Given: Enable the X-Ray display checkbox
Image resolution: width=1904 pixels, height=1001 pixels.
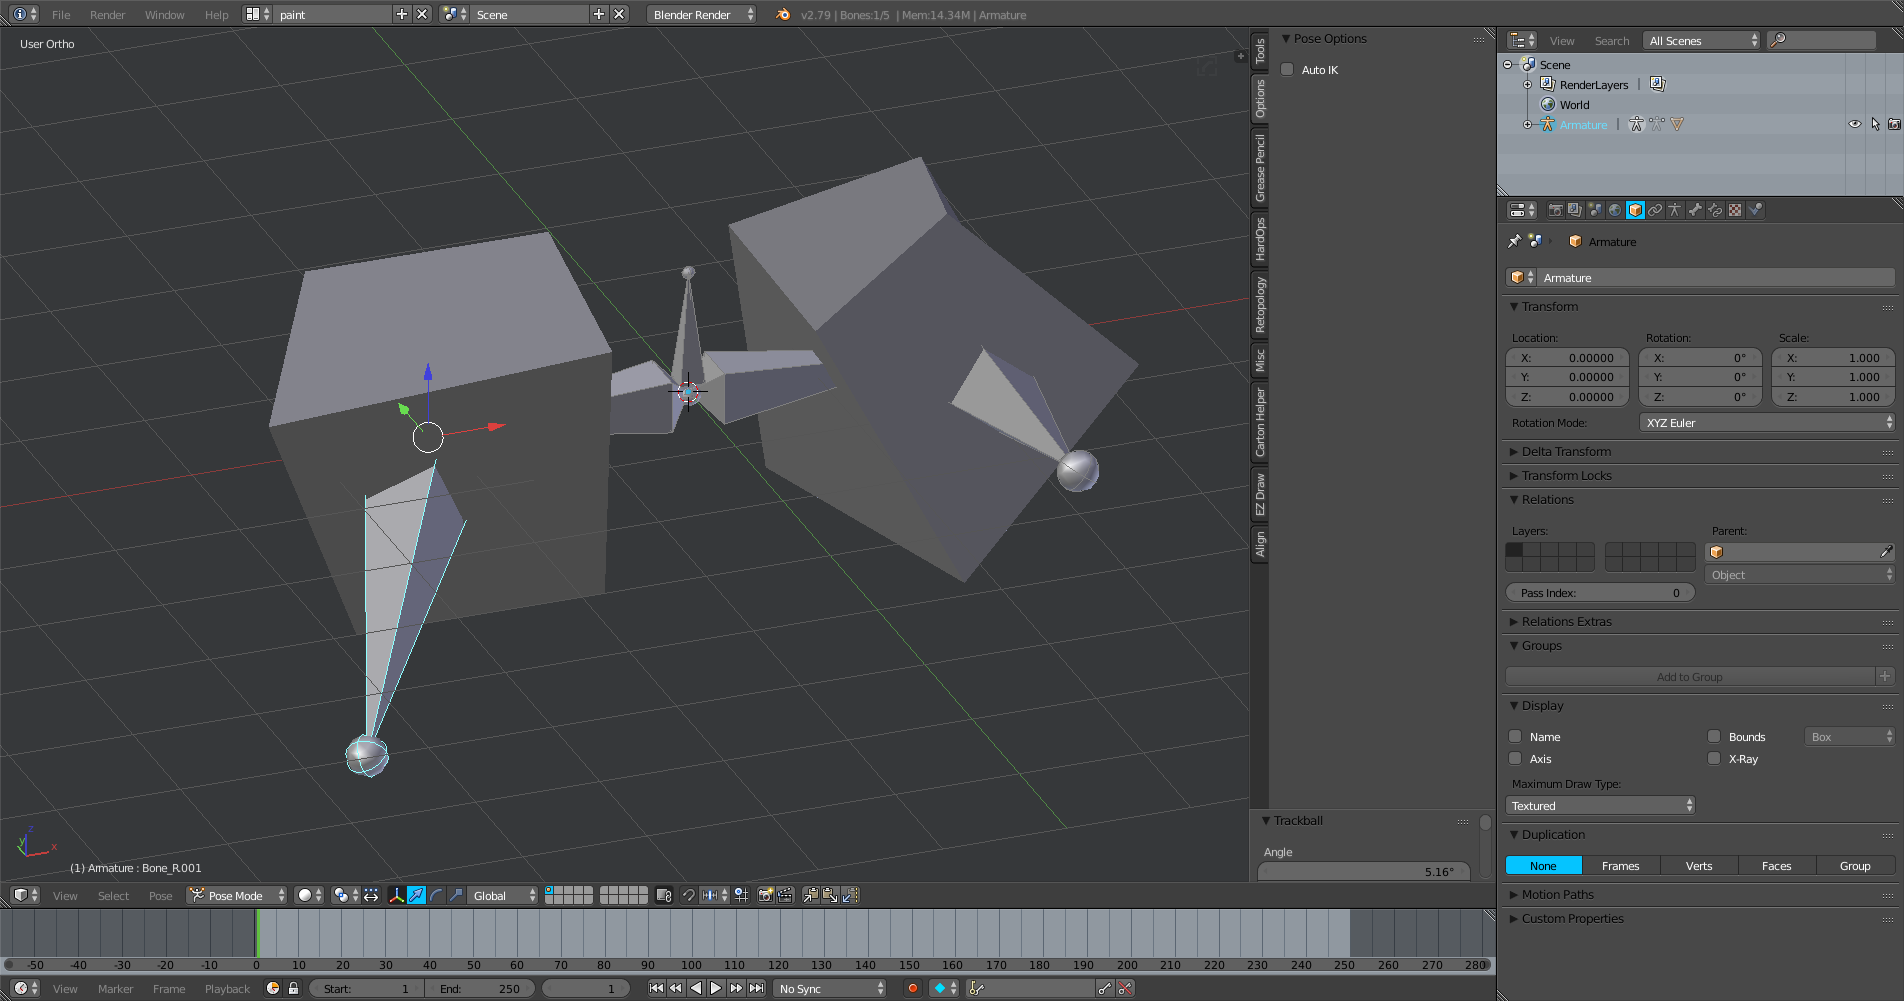Looking at the screenshot, I should (x=1714, y=759).
